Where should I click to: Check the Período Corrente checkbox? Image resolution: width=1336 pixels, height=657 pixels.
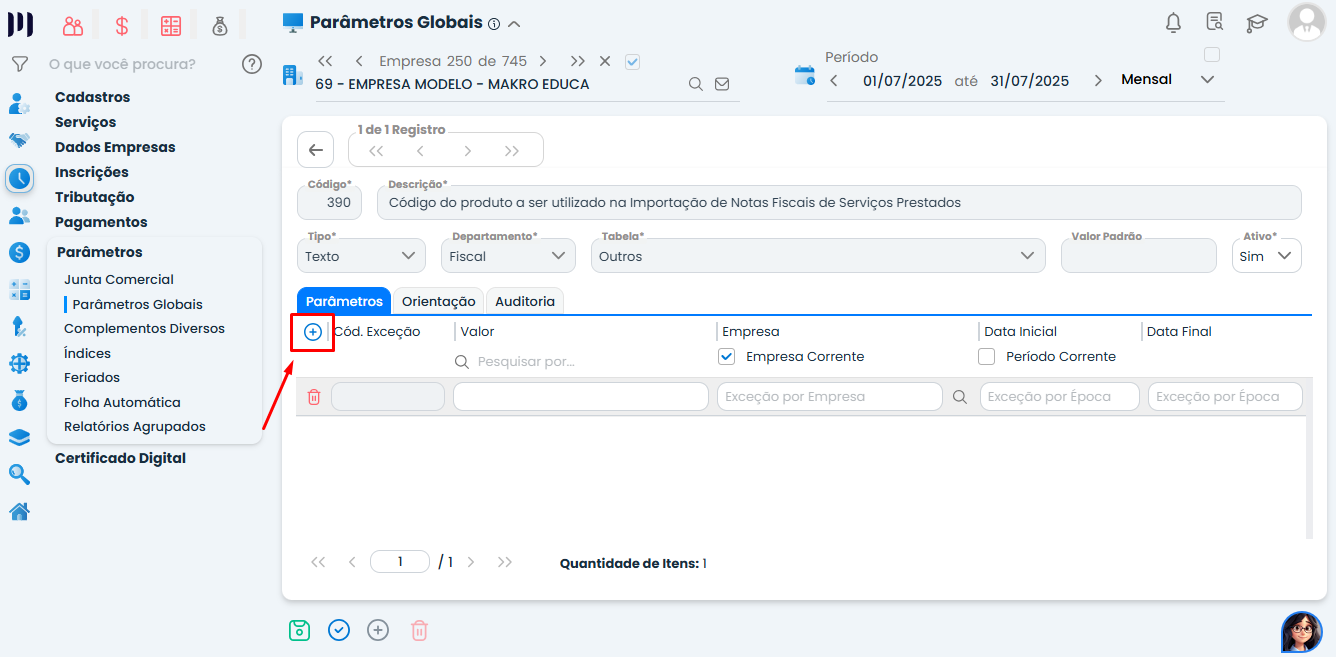(986, 356)
